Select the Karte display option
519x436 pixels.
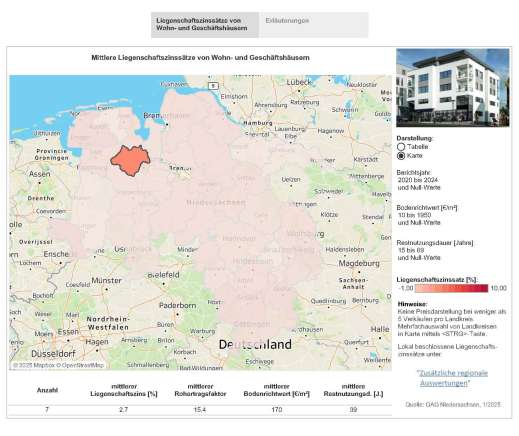click(401, 156)
